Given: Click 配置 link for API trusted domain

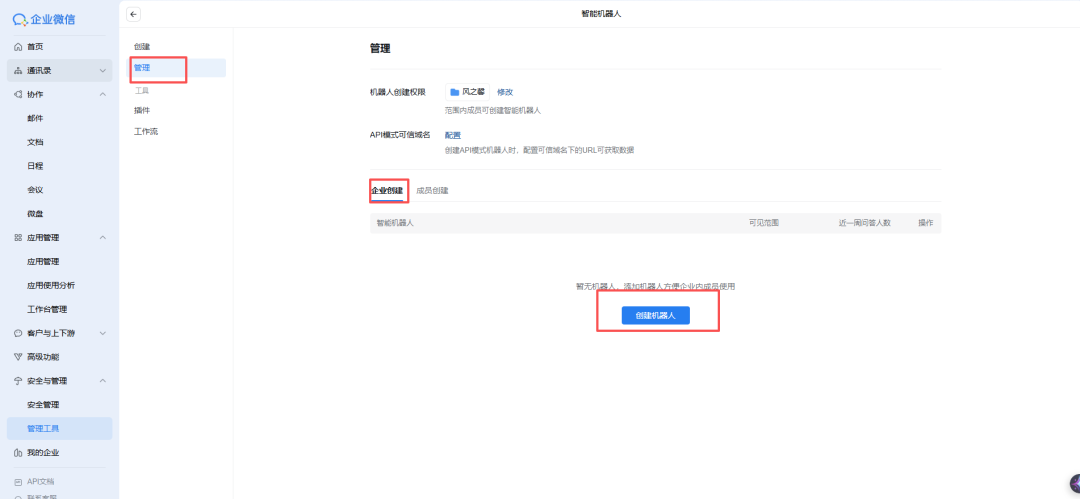Looking at the screenshot, I should (453, 135).
